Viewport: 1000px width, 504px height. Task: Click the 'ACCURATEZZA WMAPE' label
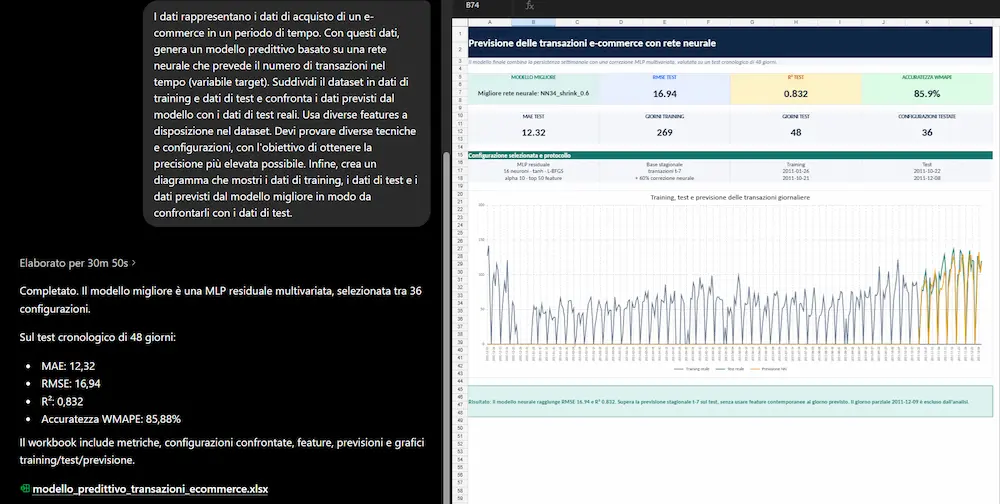(927, 77)
